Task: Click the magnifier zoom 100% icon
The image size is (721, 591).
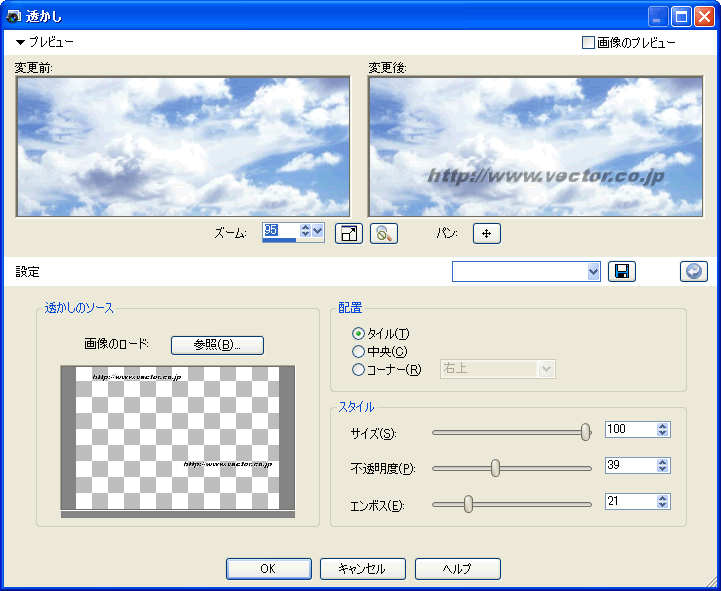Action: tap(383, 234)
